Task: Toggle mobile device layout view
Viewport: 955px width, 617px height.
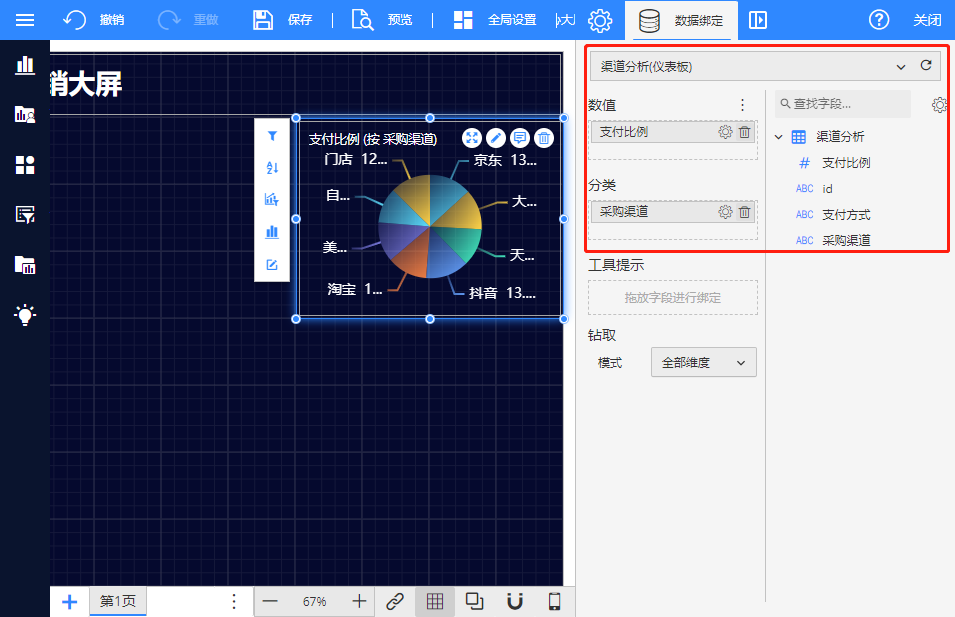Action: tap(555, 601)
